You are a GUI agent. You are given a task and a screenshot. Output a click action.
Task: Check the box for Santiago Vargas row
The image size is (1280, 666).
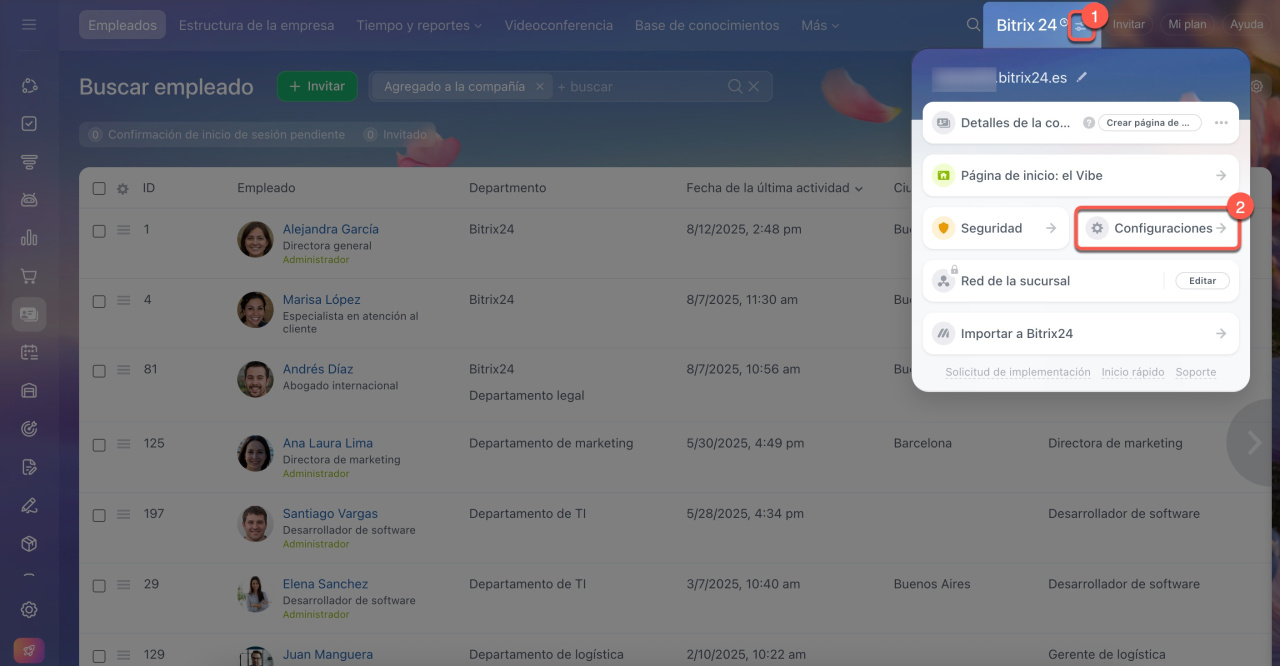pyautogui.click(x=99, y=514)
